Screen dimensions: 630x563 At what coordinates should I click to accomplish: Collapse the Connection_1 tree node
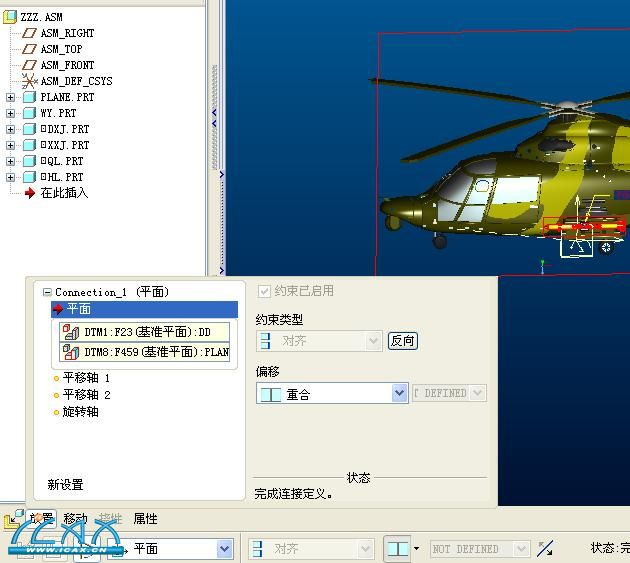pyautogui.click(x=47, y=292)
